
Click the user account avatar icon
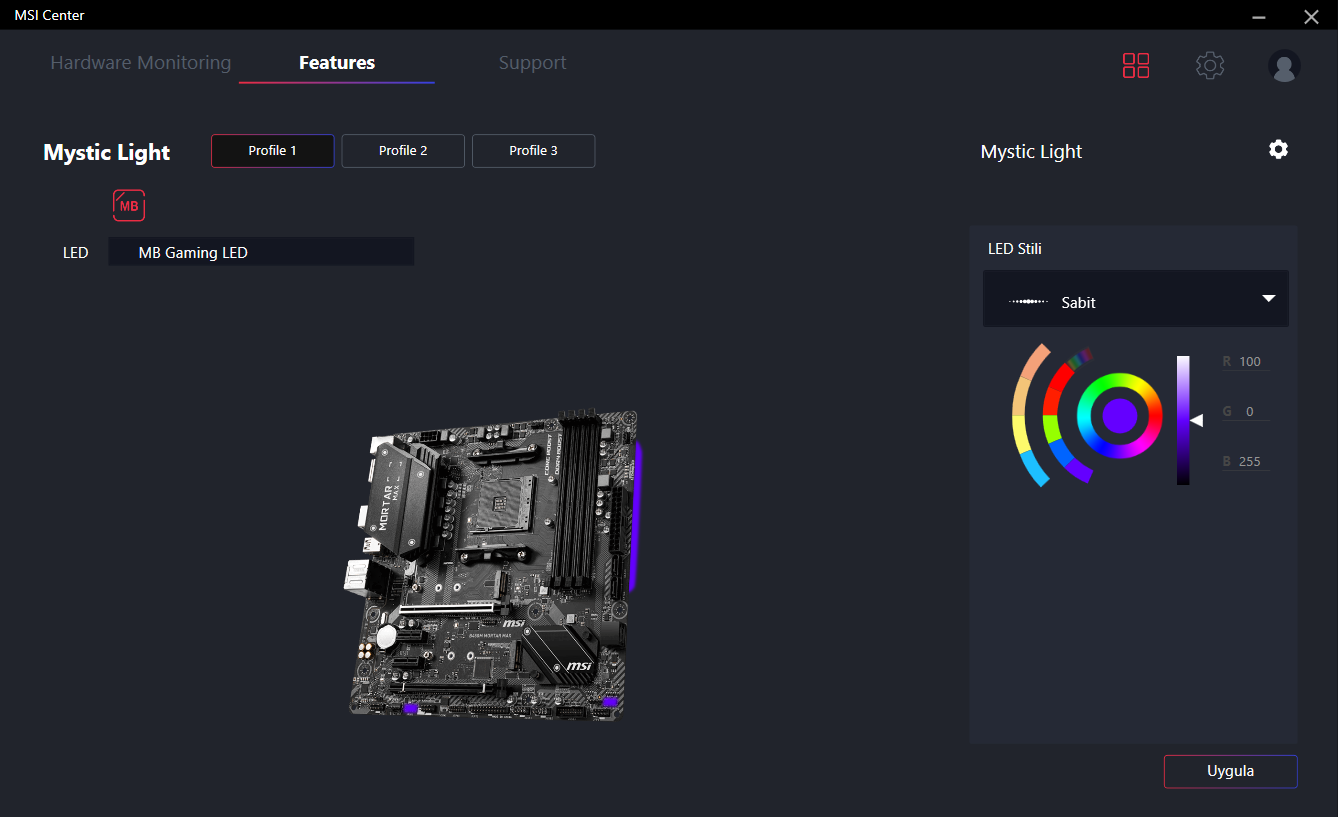1284,66
